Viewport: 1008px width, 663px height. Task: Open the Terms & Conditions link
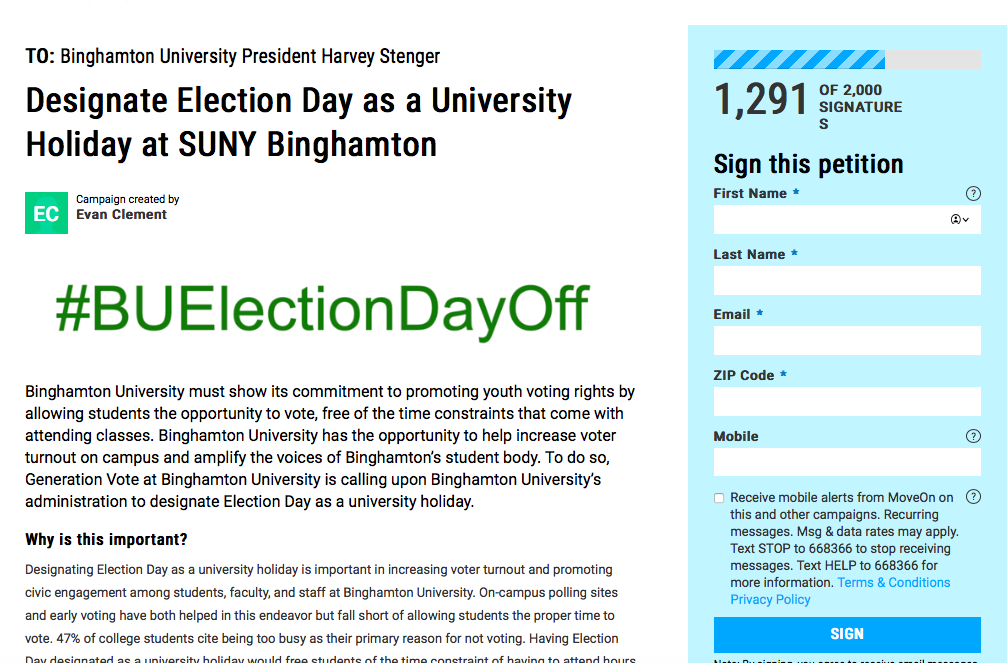(x=894, y=583)
